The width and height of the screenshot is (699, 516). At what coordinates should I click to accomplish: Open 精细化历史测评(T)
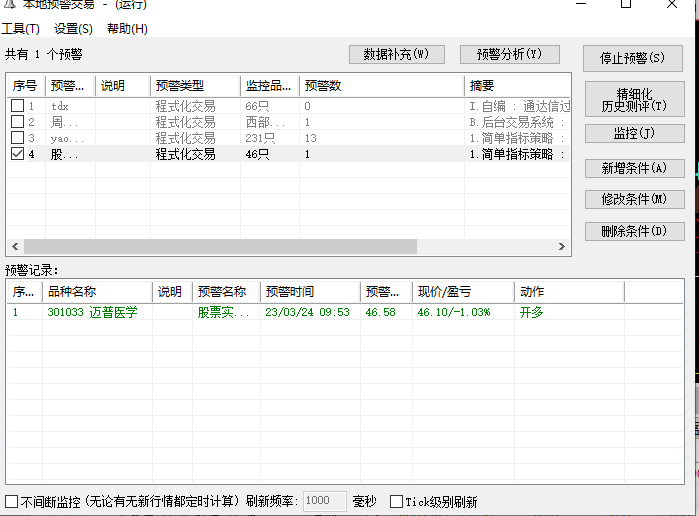[634, 99]
